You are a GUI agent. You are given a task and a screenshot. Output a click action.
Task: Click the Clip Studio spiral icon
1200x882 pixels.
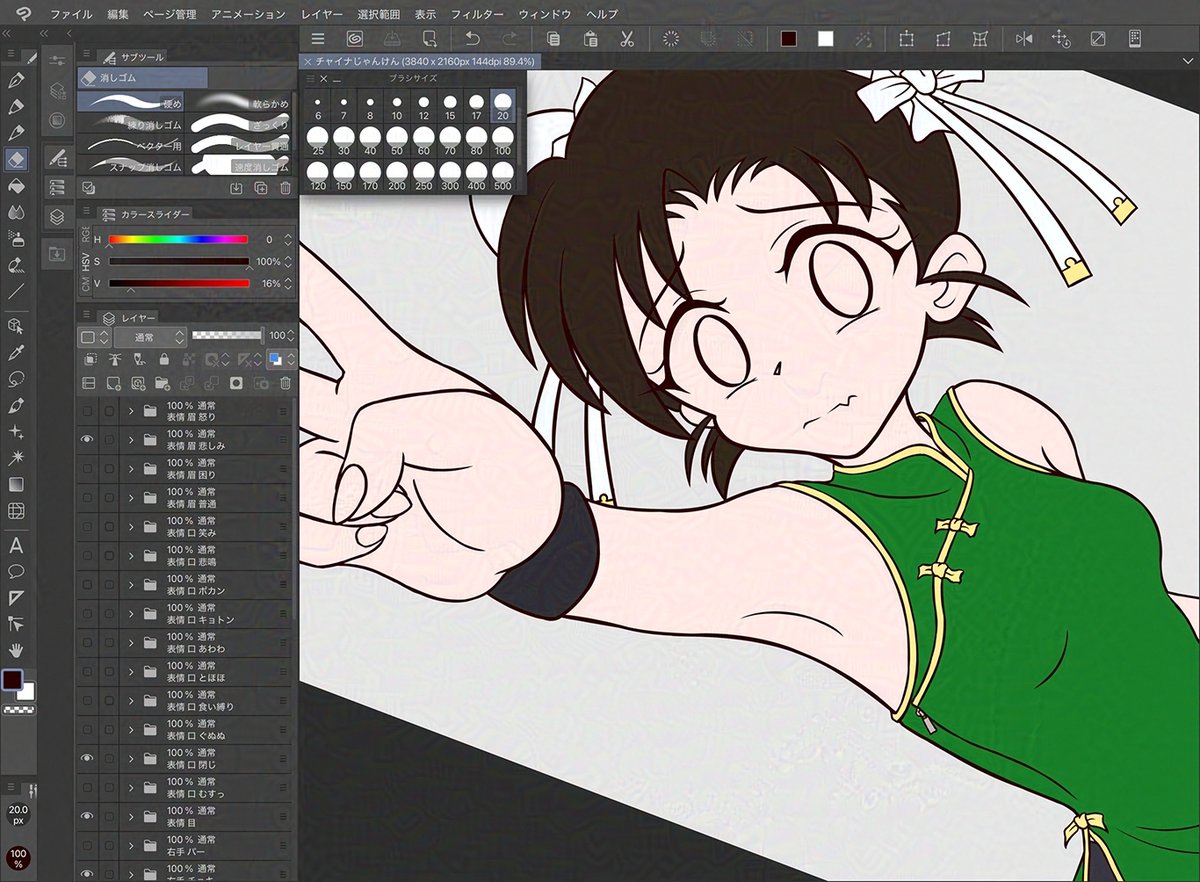pos(354,39)
